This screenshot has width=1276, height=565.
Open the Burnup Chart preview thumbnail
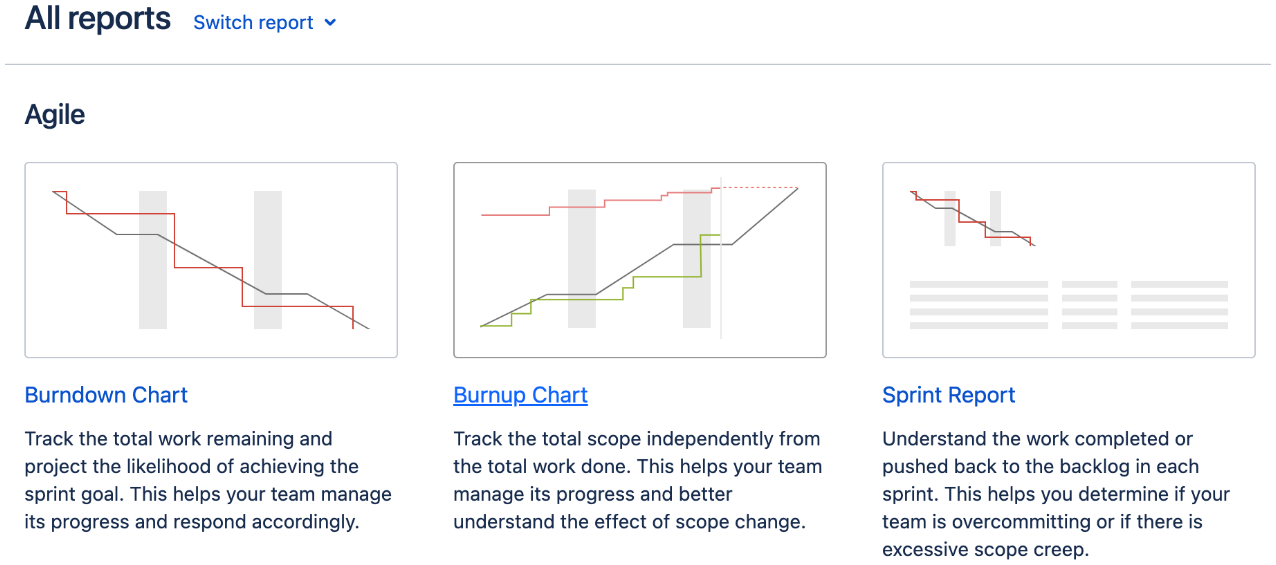click(x=640, y=260)
